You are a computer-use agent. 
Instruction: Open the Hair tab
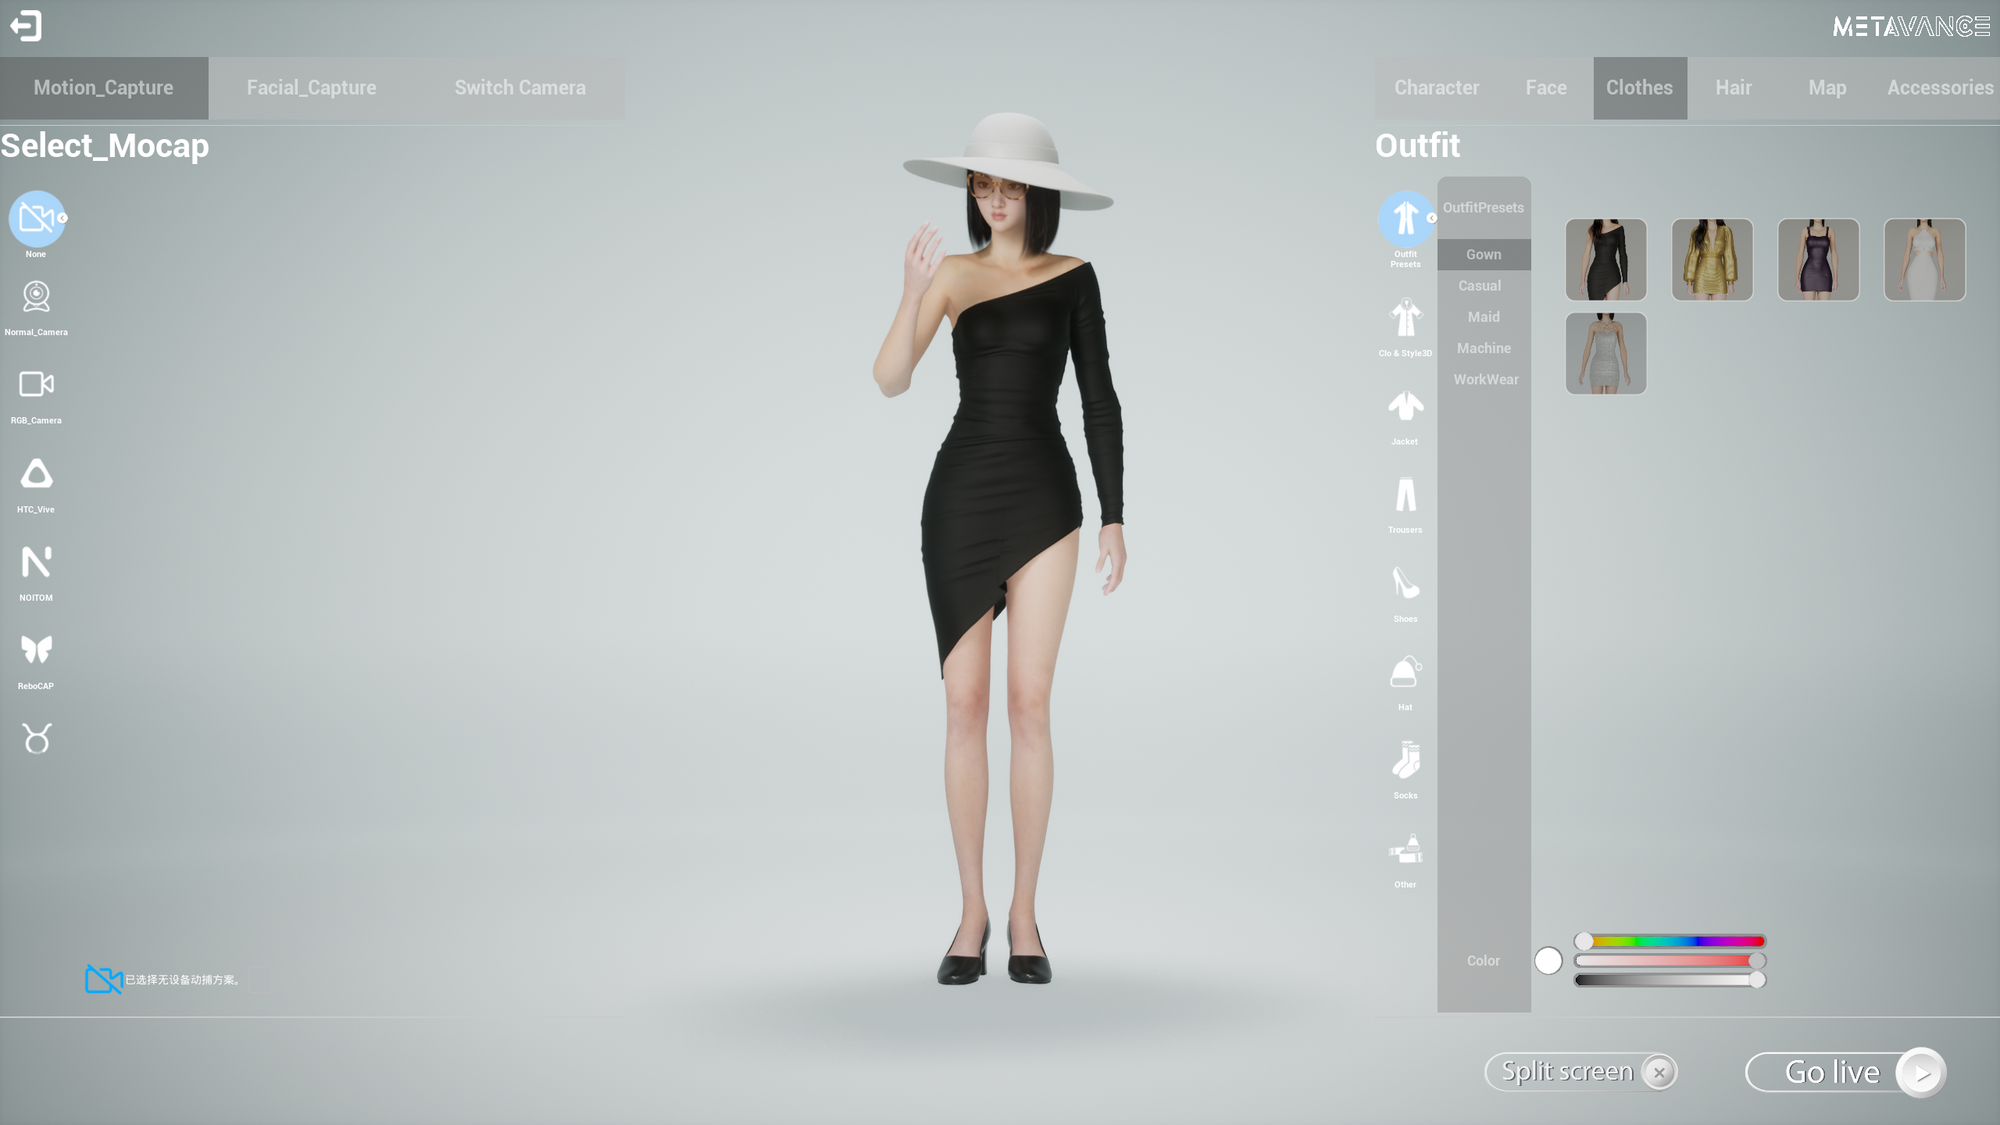coord(1733,88)
